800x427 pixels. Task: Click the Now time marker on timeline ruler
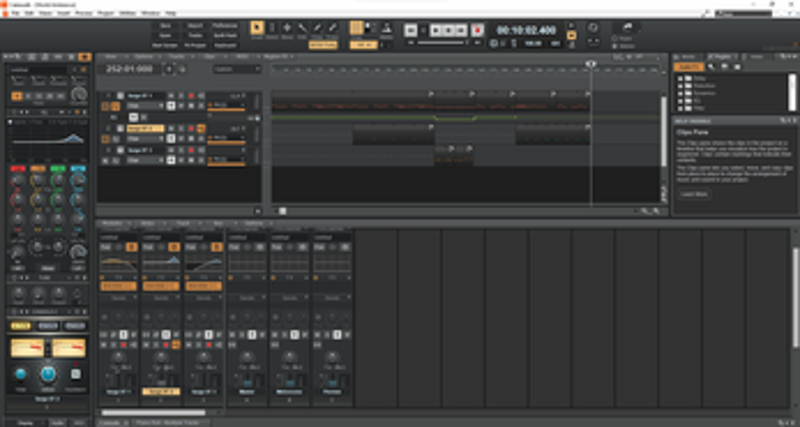591,64
